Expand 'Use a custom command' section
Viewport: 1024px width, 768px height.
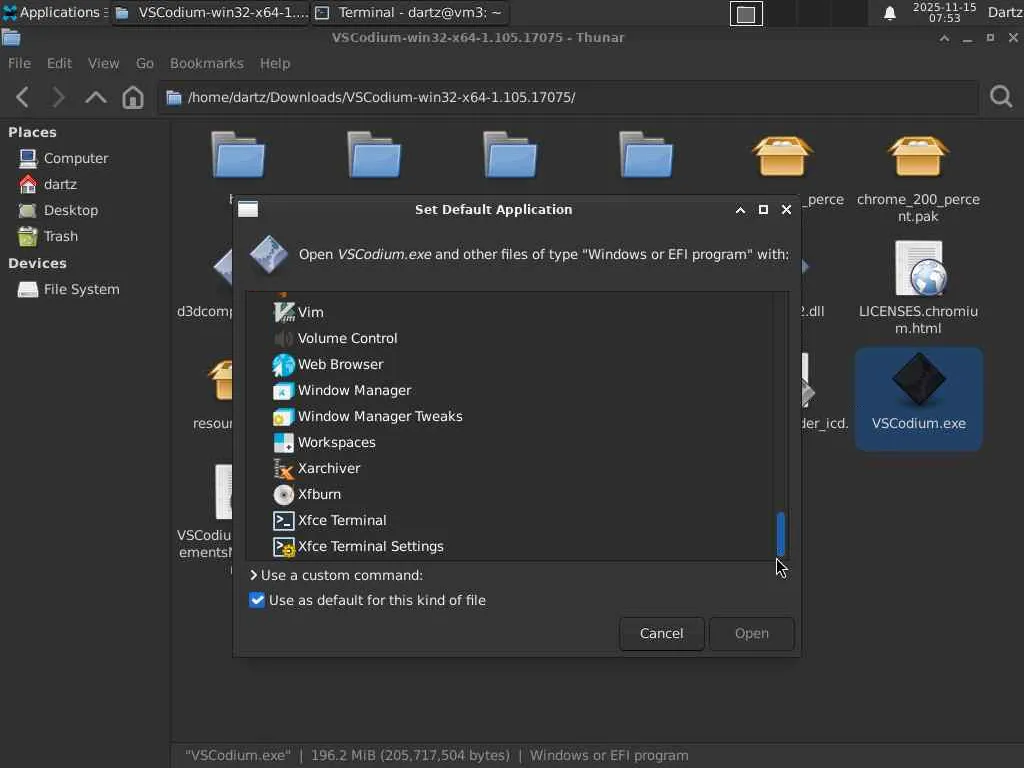253,575
